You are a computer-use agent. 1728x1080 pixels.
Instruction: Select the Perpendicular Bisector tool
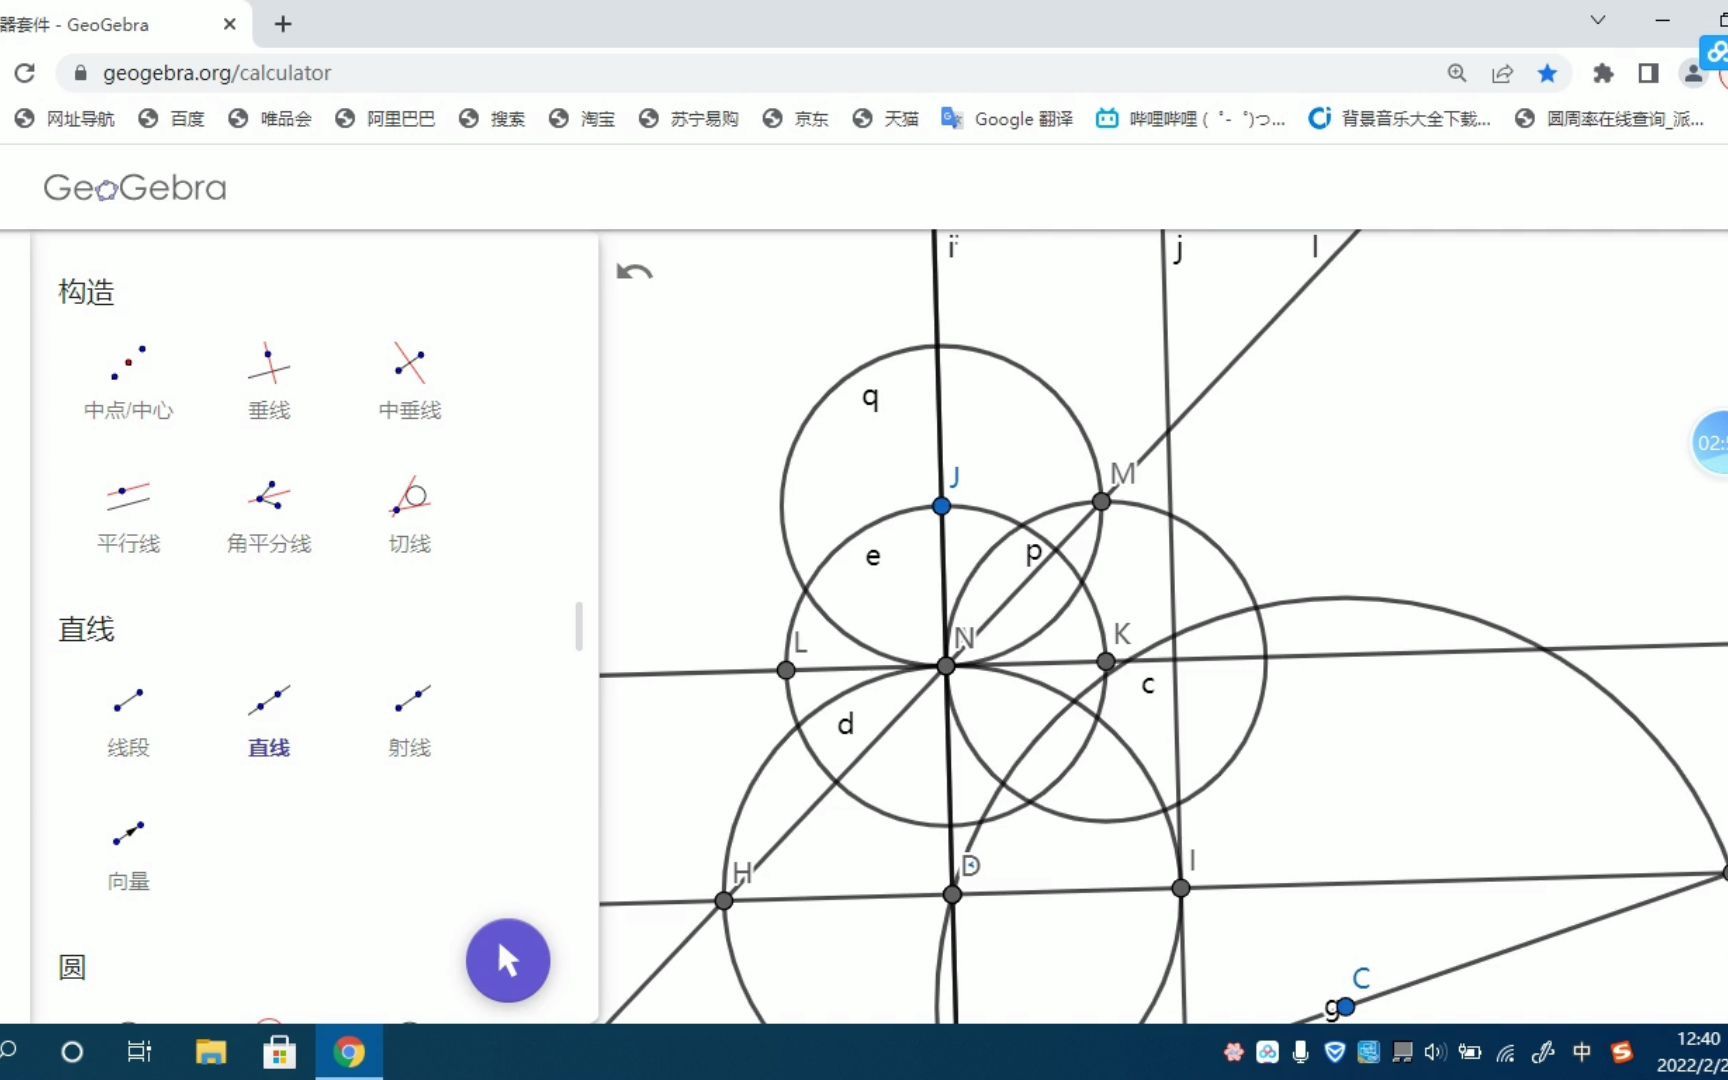(x=410, y=382)
